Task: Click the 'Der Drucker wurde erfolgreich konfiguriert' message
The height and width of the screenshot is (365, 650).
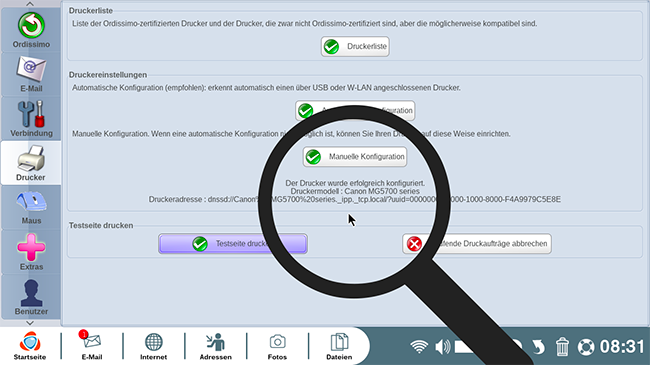Action: point(355,183)
